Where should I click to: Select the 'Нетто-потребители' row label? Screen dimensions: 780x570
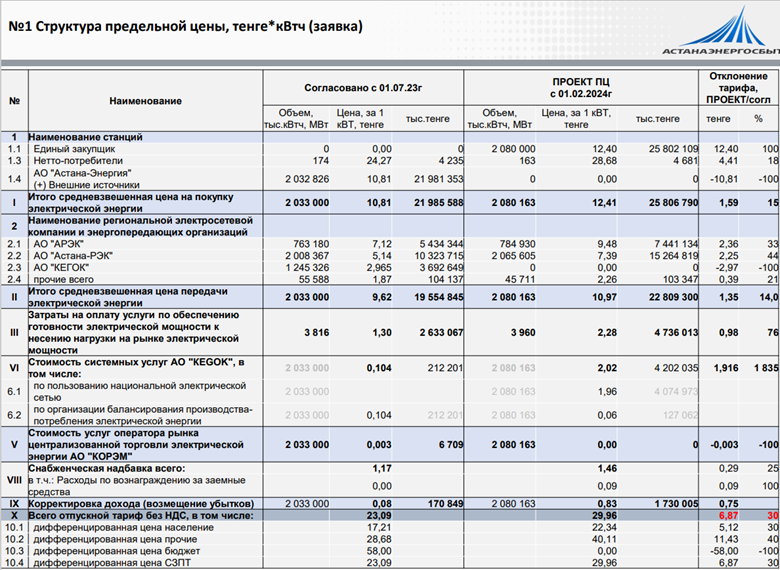[78, 161]
